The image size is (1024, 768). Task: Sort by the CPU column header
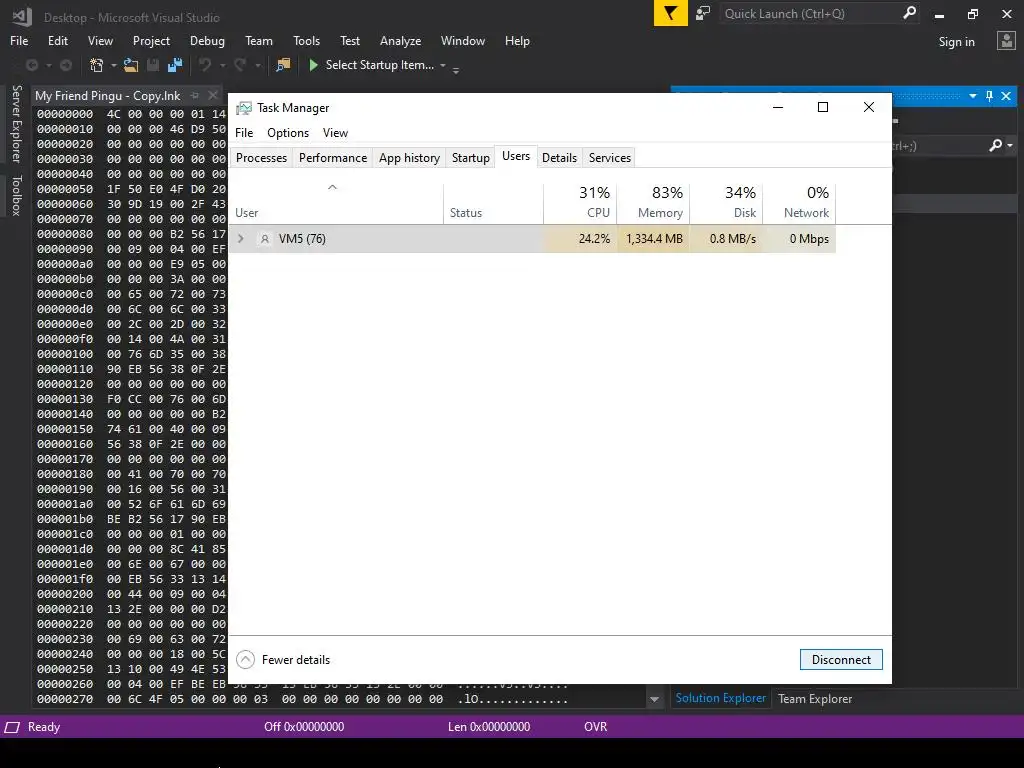click(580, 203)
